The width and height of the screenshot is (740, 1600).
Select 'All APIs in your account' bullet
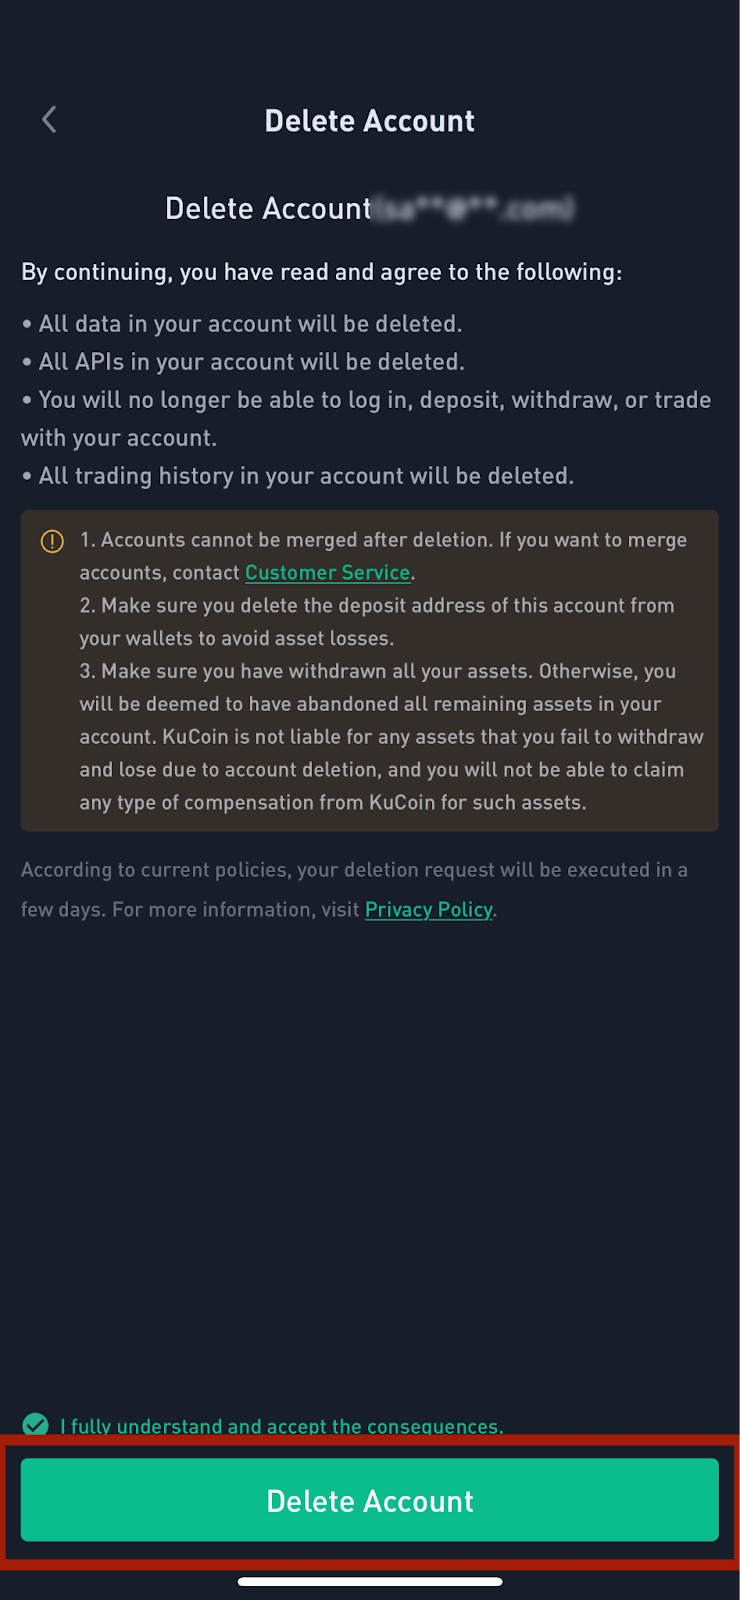pyautogui.click(x=243, y=362)
